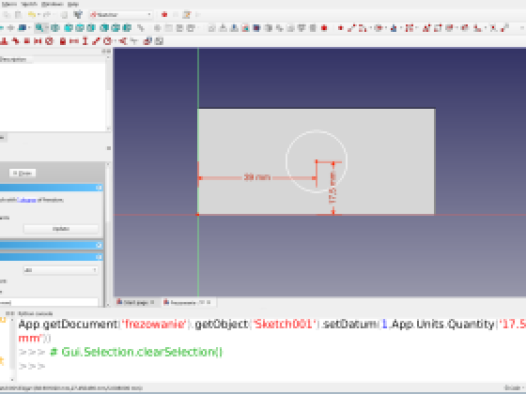
Task: Open the Sketch menu
Action: click(x=30, y=4)
